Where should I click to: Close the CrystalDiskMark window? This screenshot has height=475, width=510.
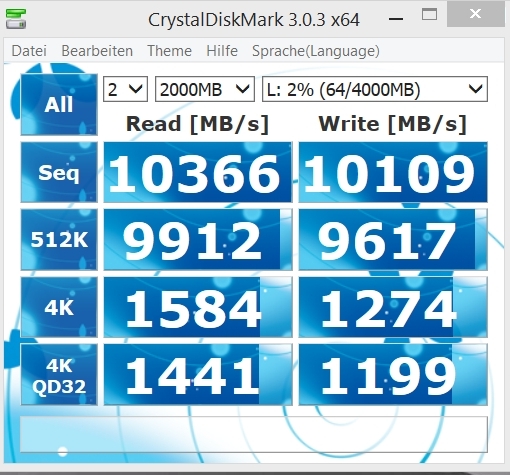tap(475, 14)
